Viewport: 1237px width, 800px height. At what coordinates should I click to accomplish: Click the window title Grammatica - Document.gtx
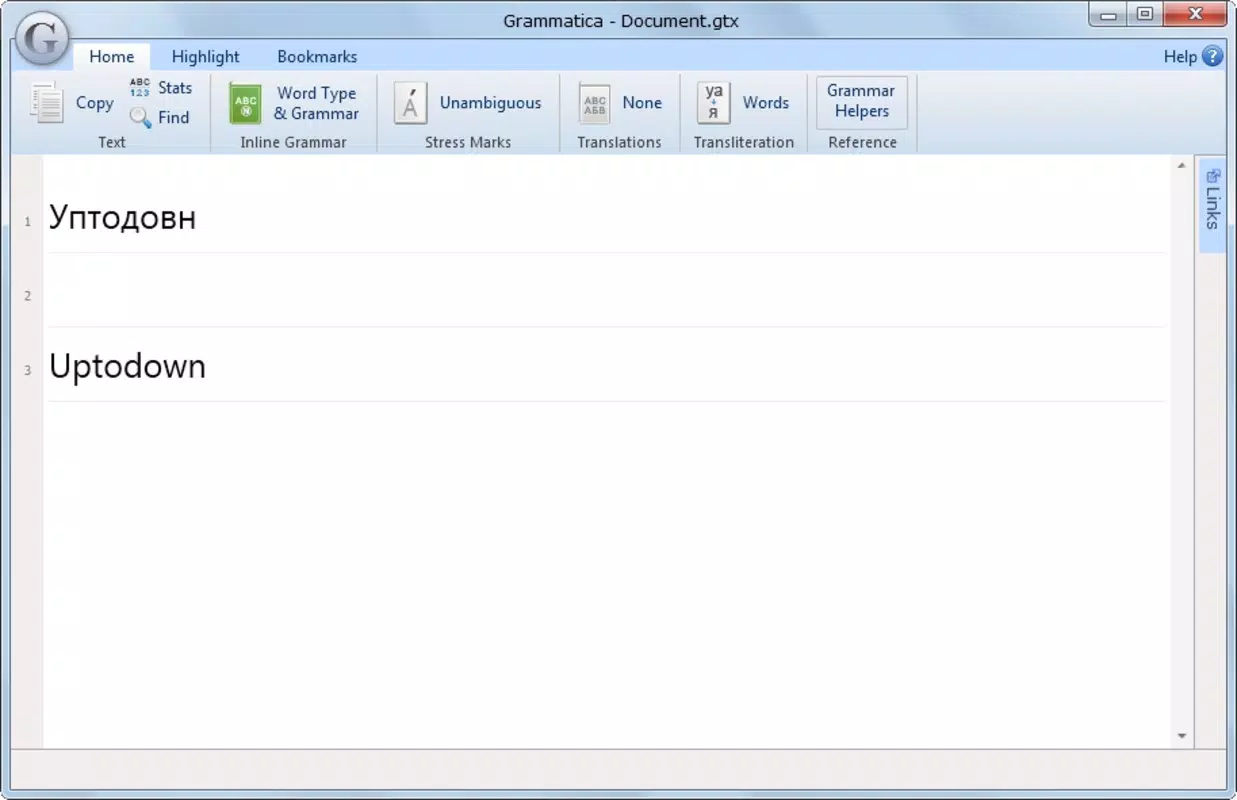pyautogui.click(x=621, y=20)
